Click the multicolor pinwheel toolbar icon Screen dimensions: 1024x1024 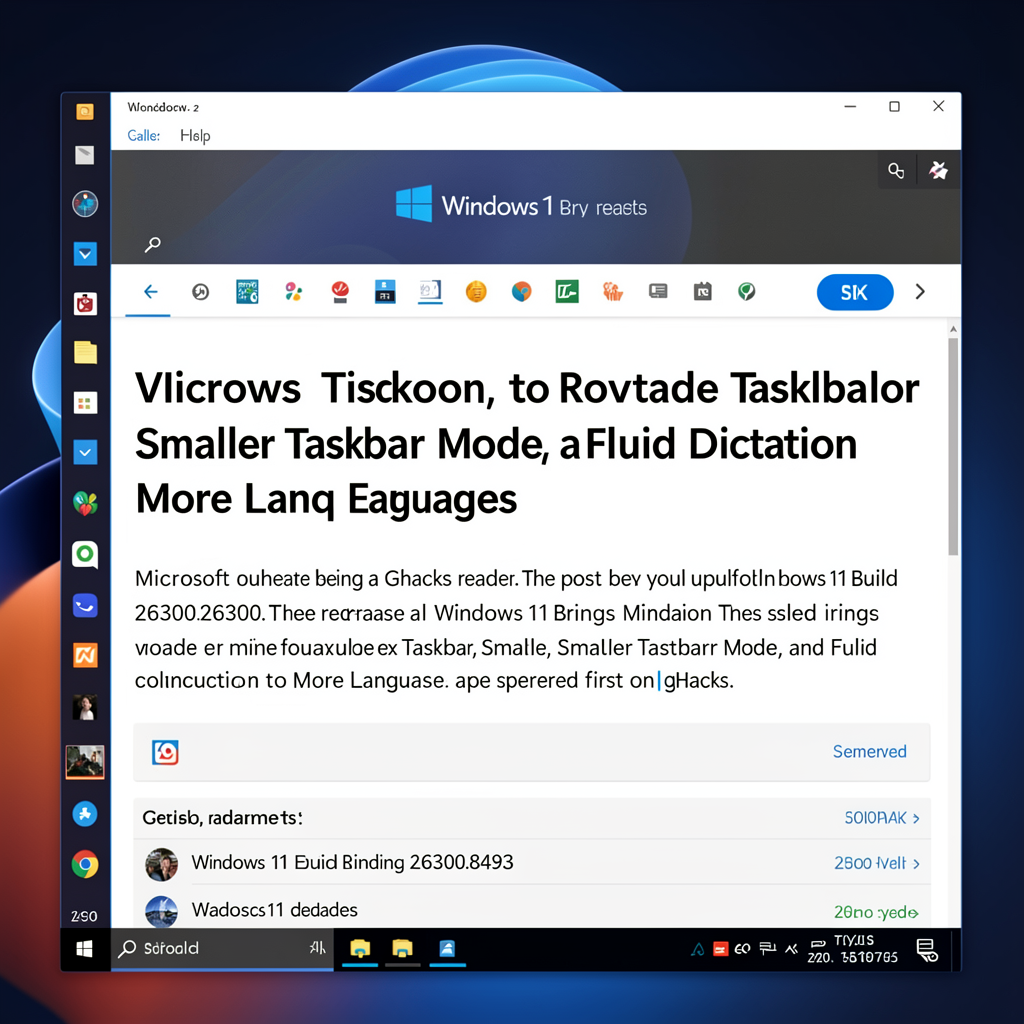(294, 291)
